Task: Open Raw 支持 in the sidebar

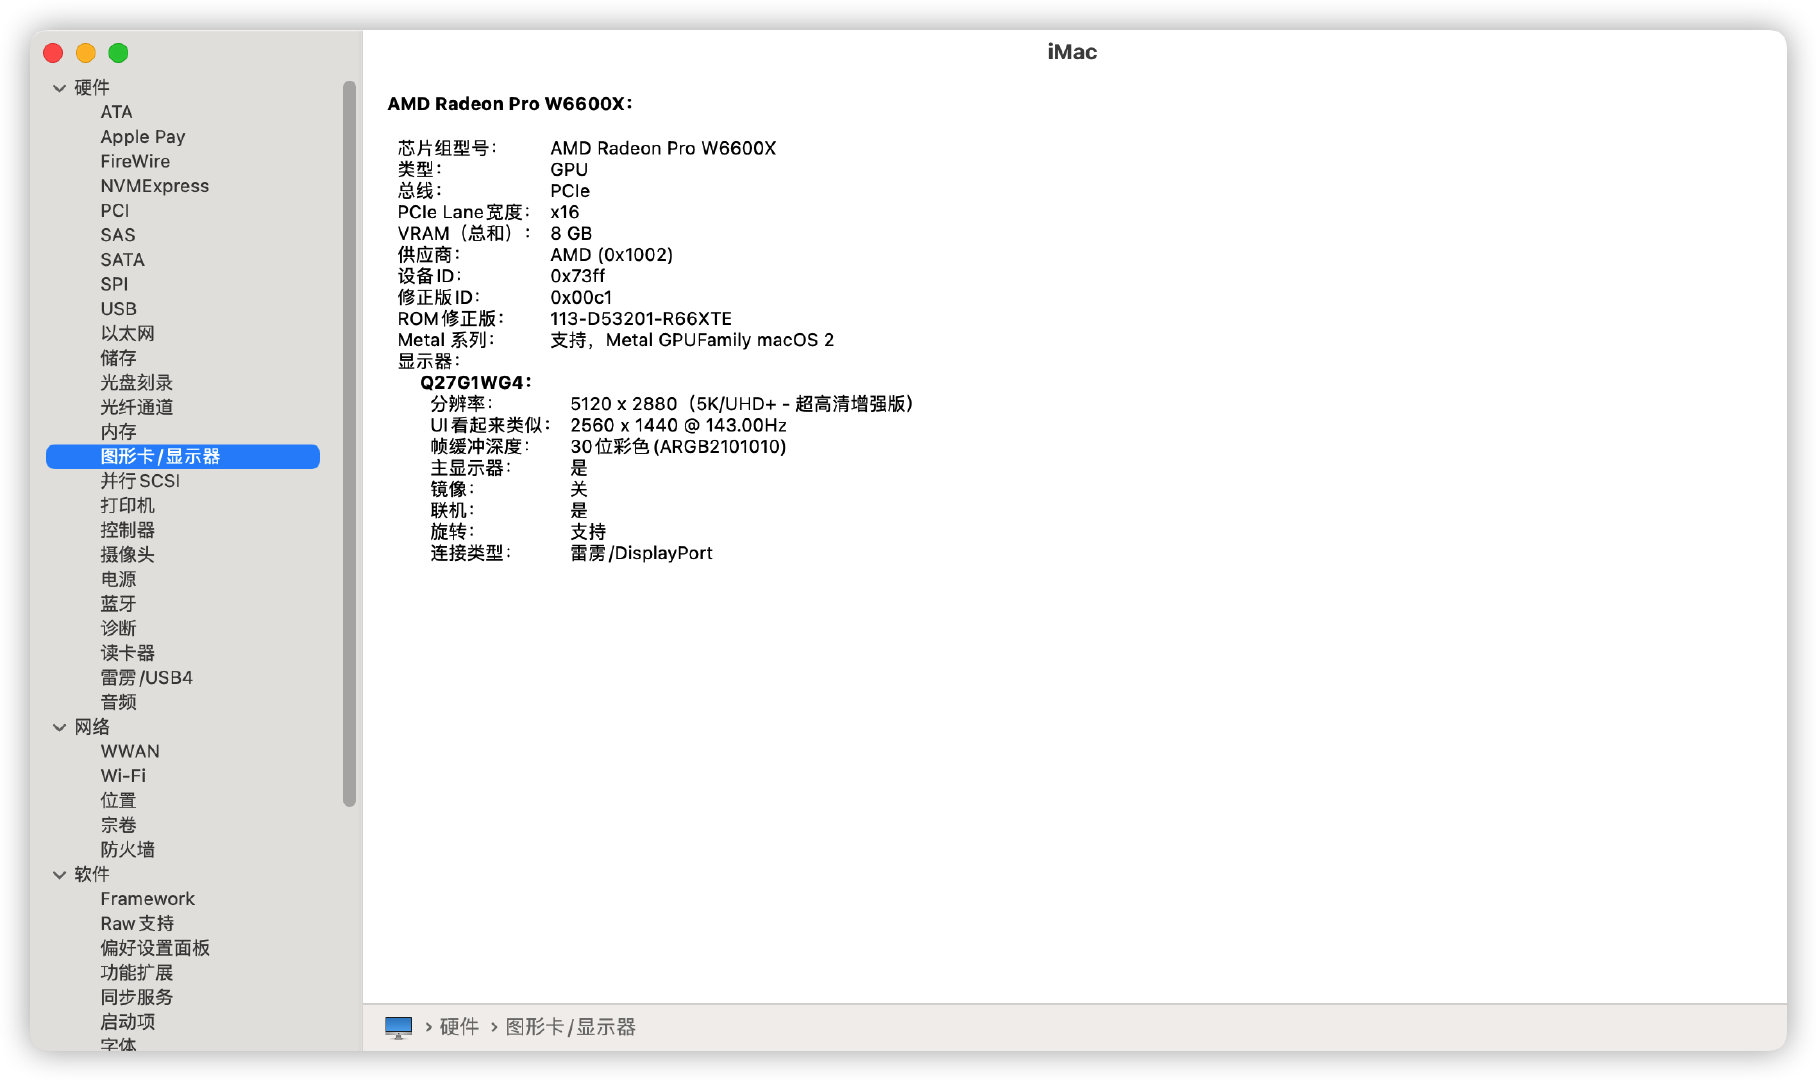Action: point(137,924)
